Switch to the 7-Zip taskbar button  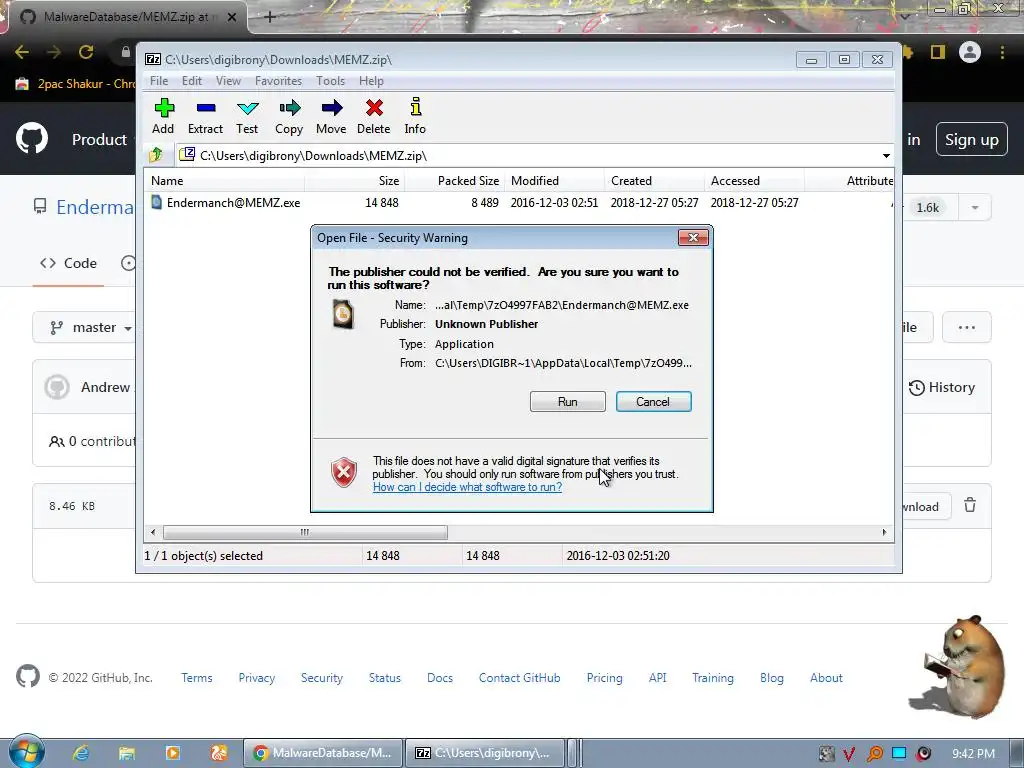(485, 753)
